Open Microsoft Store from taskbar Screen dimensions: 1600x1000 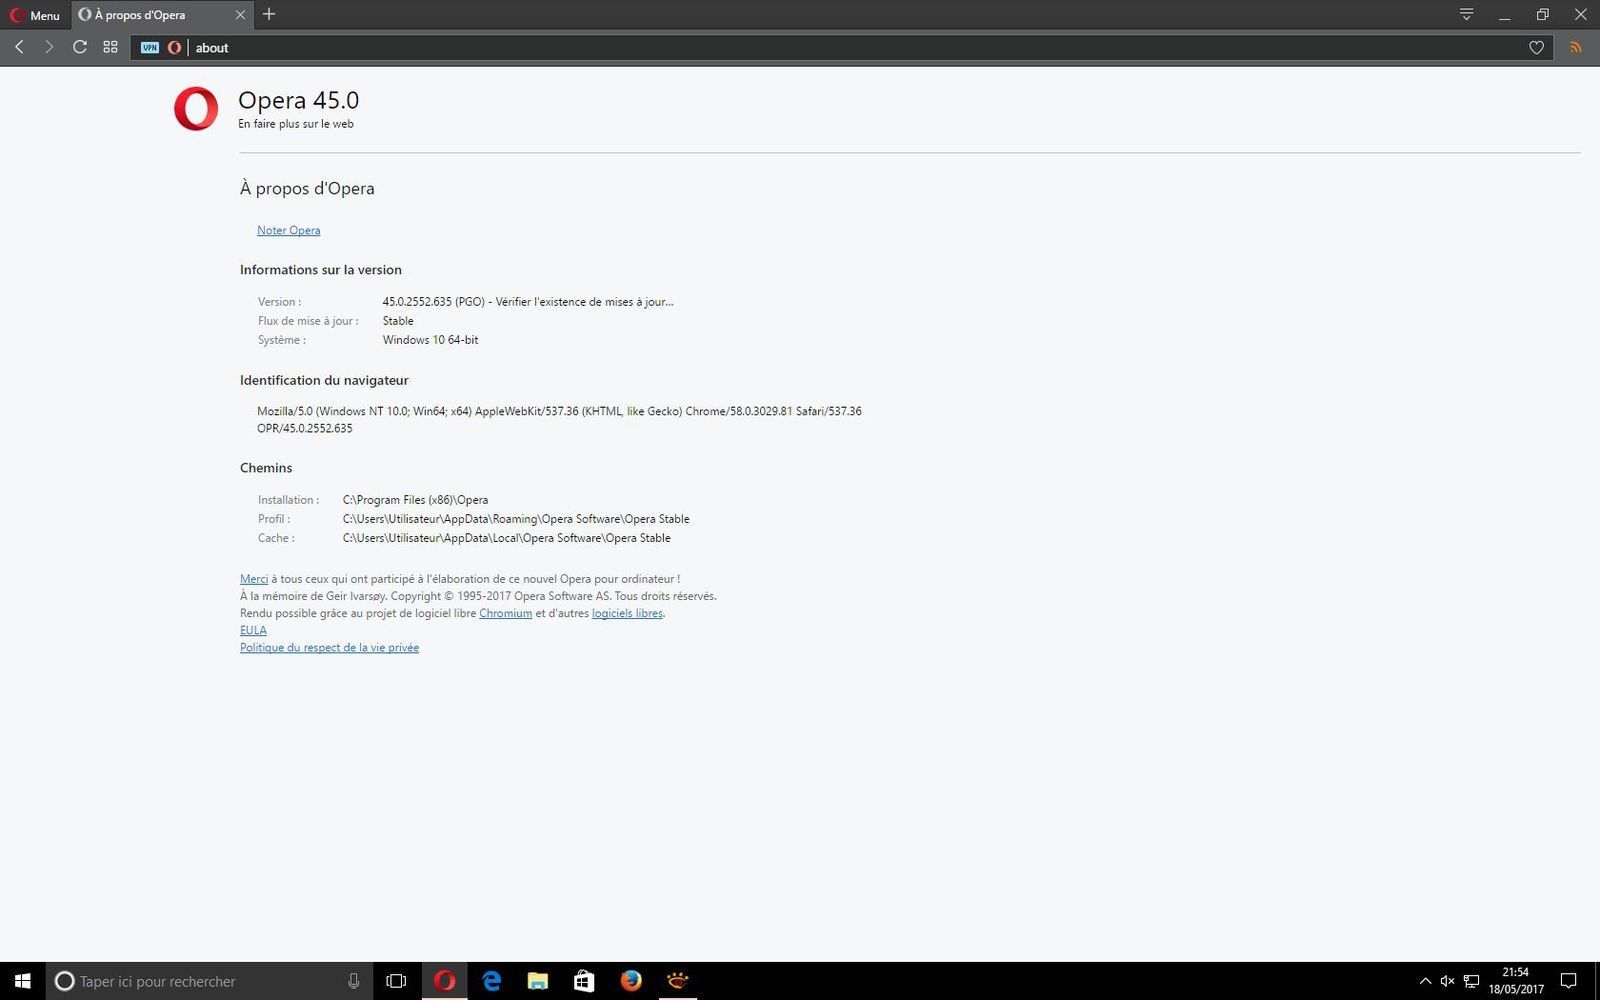pyautogui.click(x=584, y=981)
